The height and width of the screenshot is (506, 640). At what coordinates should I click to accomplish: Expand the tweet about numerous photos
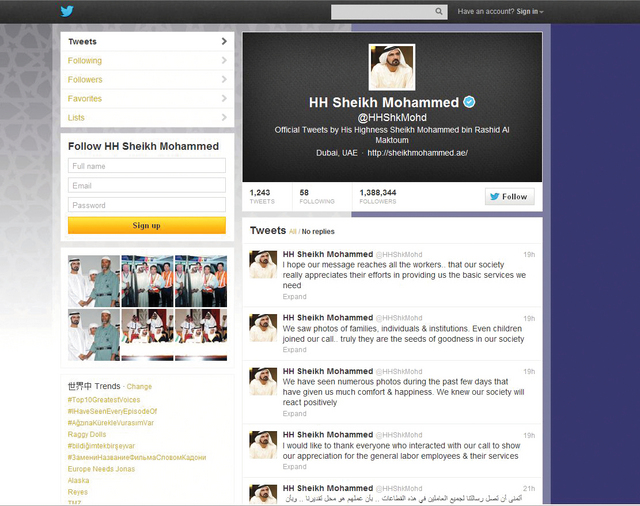[294, 414]
